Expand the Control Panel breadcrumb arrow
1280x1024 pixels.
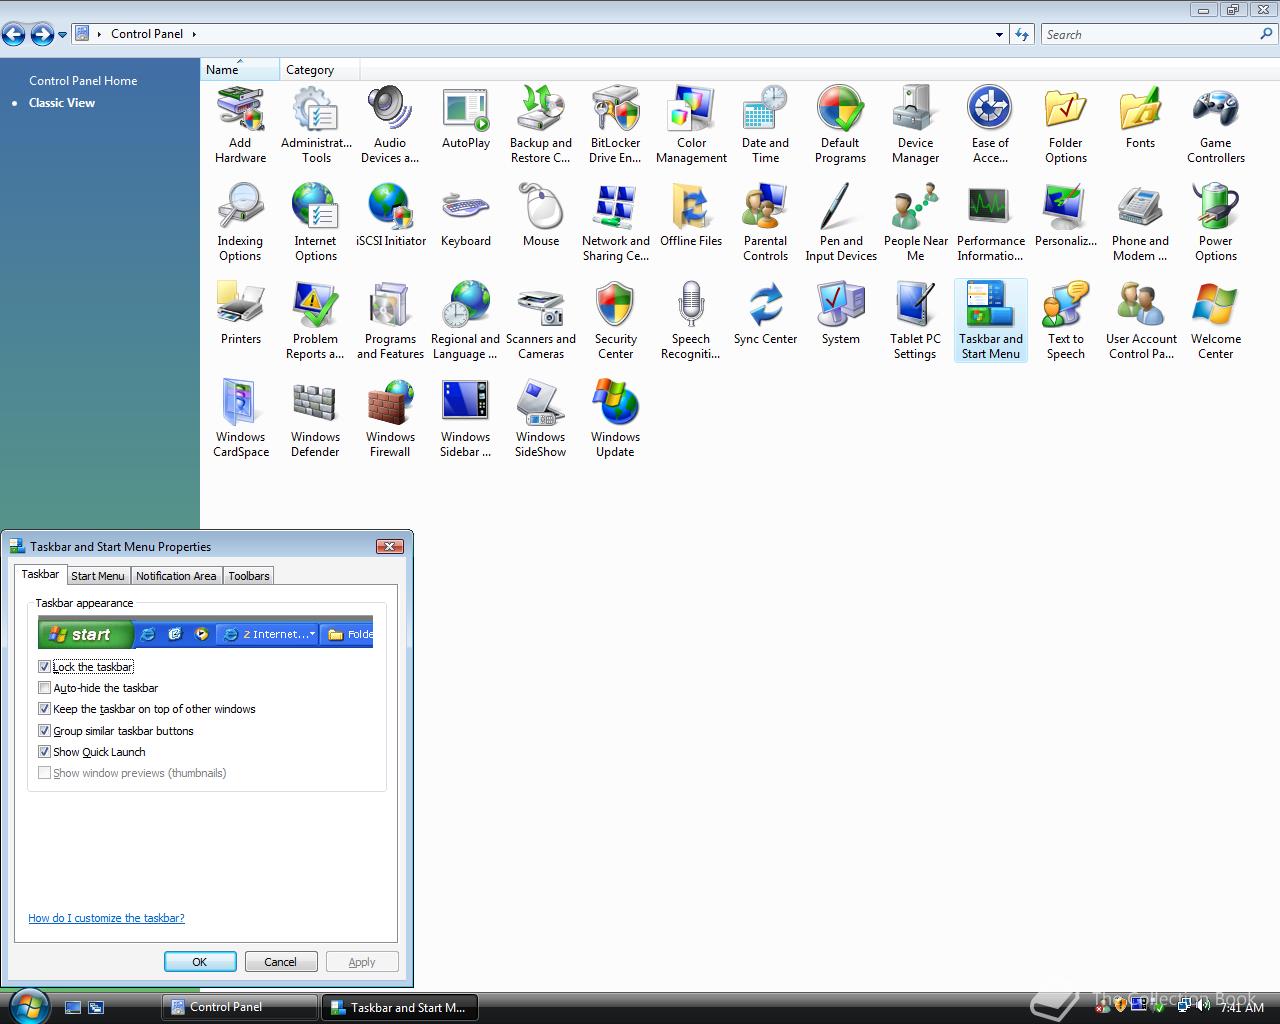[194, 34]
